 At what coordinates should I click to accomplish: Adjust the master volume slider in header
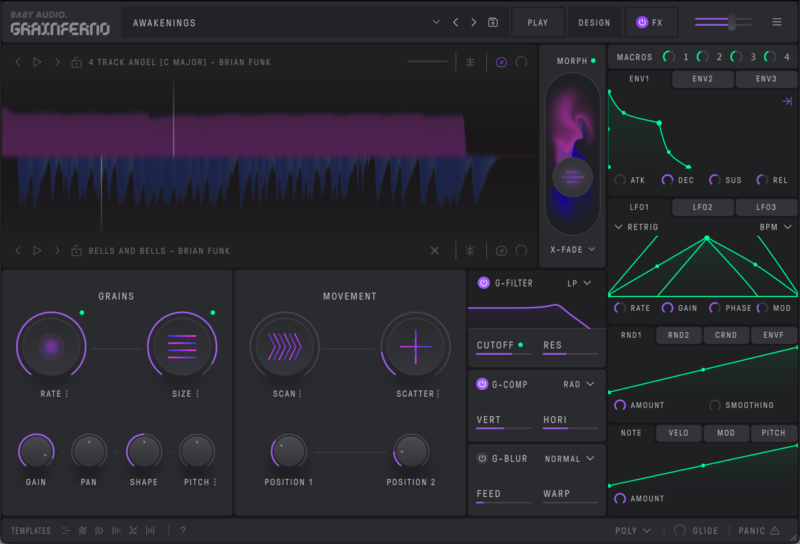[723, 22]
